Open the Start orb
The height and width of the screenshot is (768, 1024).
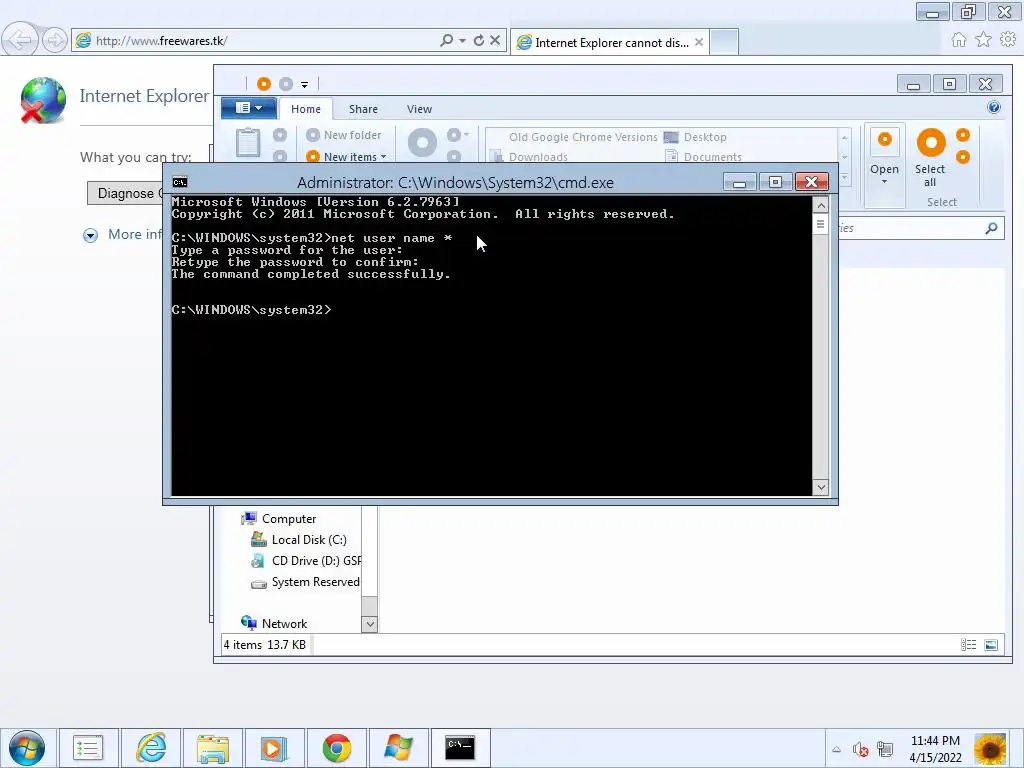(x=27, y=748)
